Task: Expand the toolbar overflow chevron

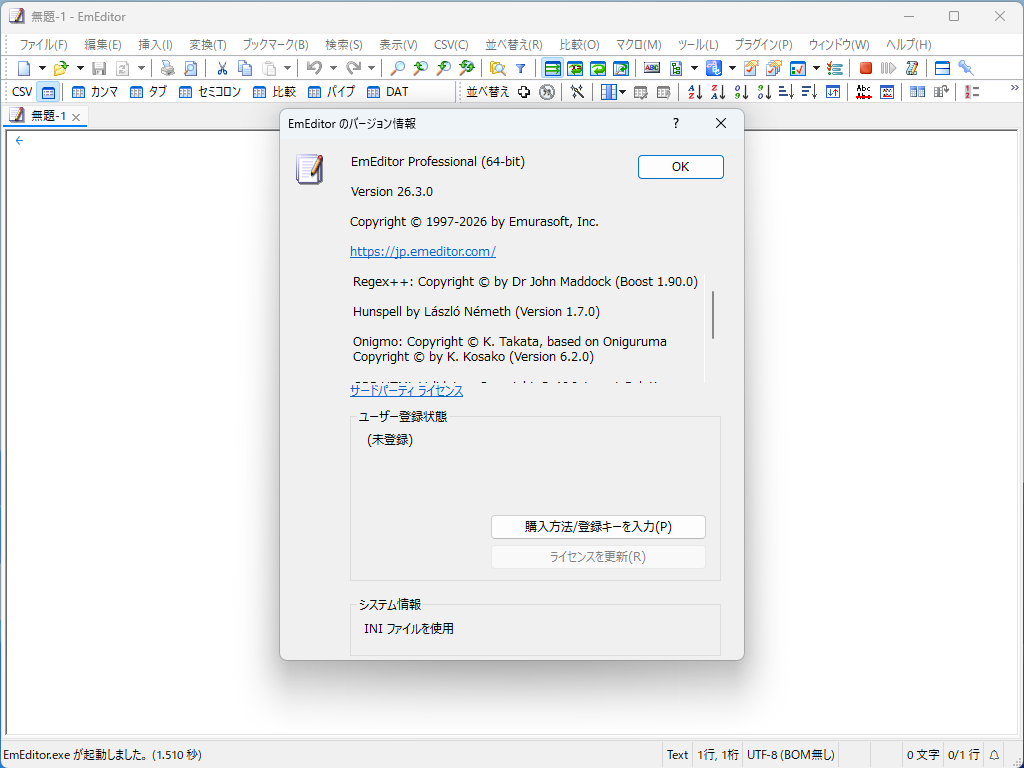Action: (x=1015, y=88)
